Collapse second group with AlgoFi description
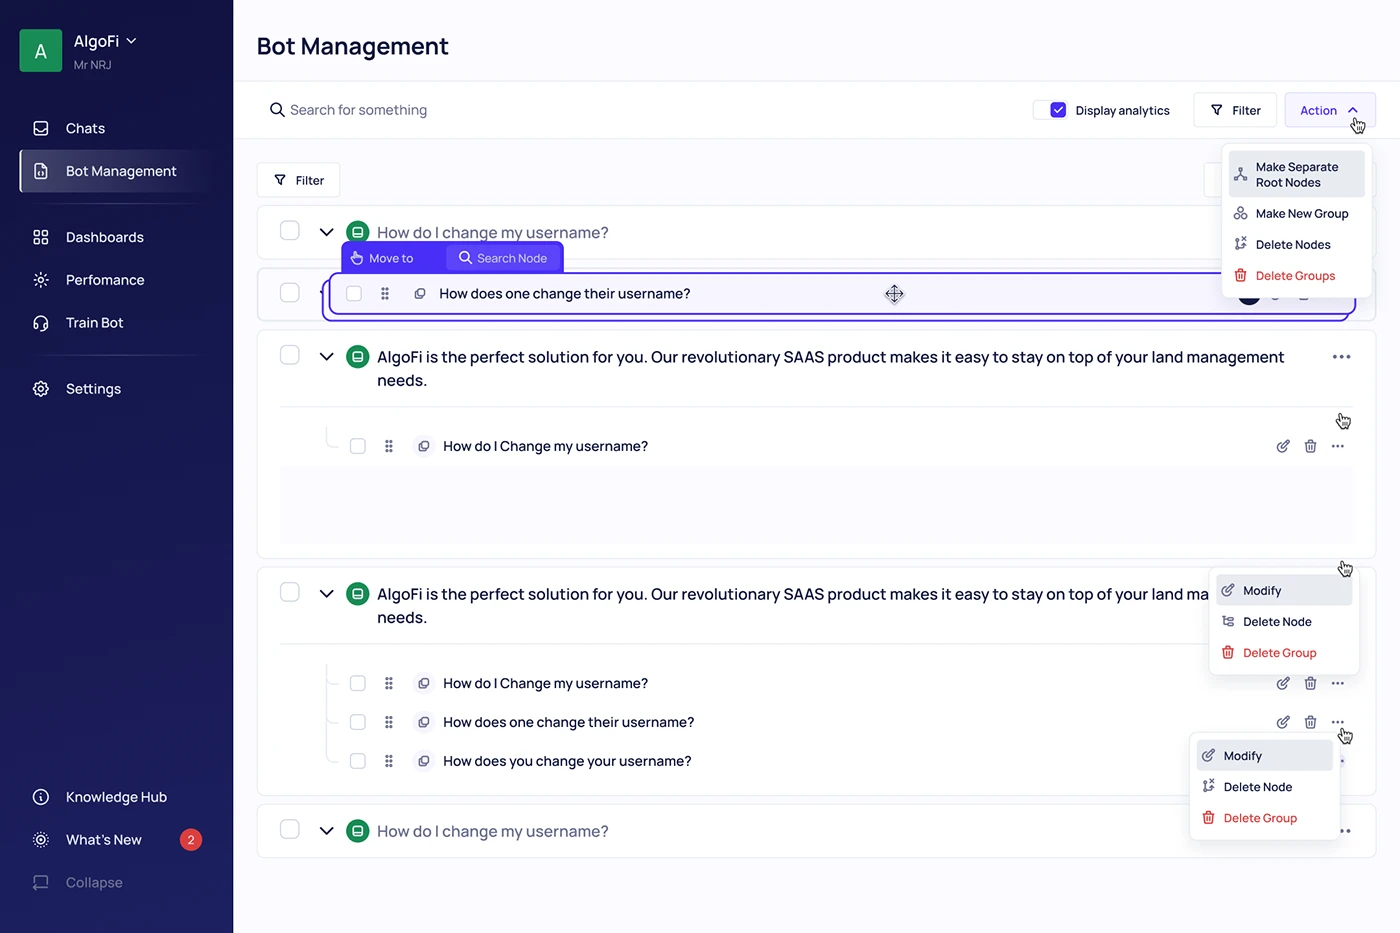The image size is (1400, 933). [x=326, y=357]
